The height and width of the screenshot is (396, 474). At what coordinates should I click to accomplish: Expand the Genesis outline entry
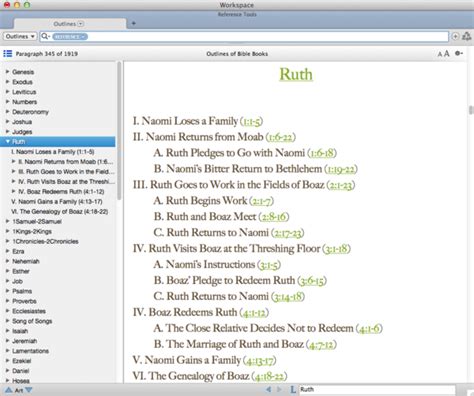(x=7, y=72)
